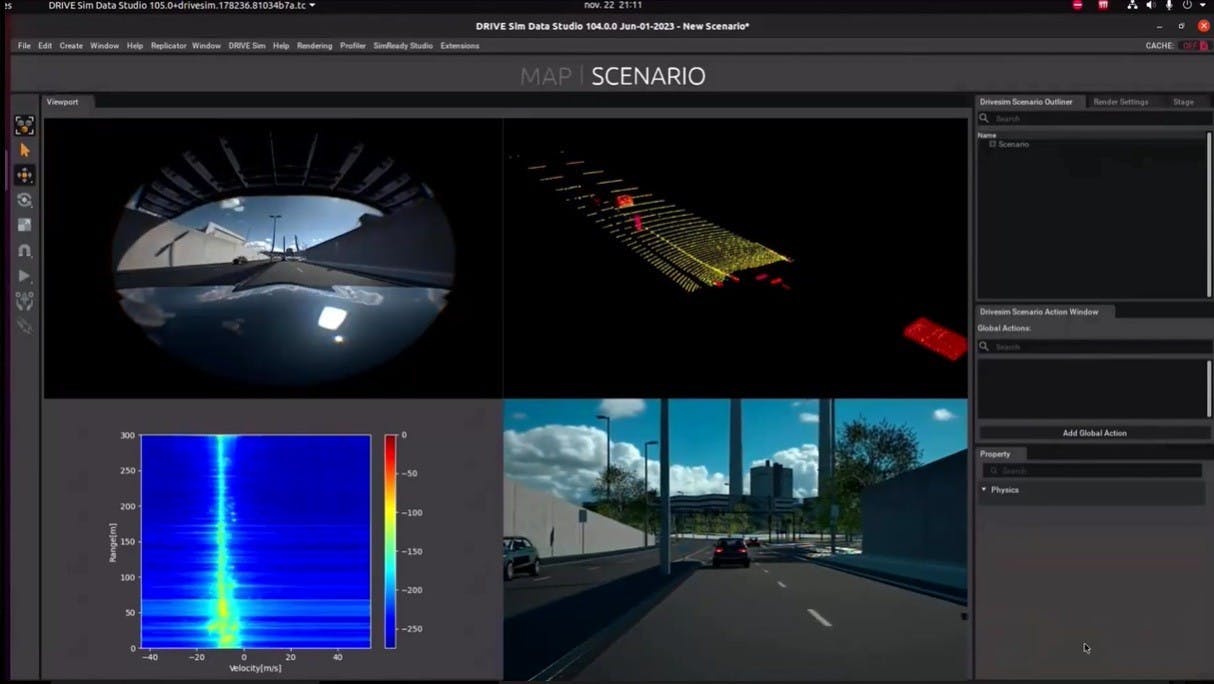Viewport: 1214px width, 684px height.
Task: Switch to MAP mode
Action: pos(545,76)
